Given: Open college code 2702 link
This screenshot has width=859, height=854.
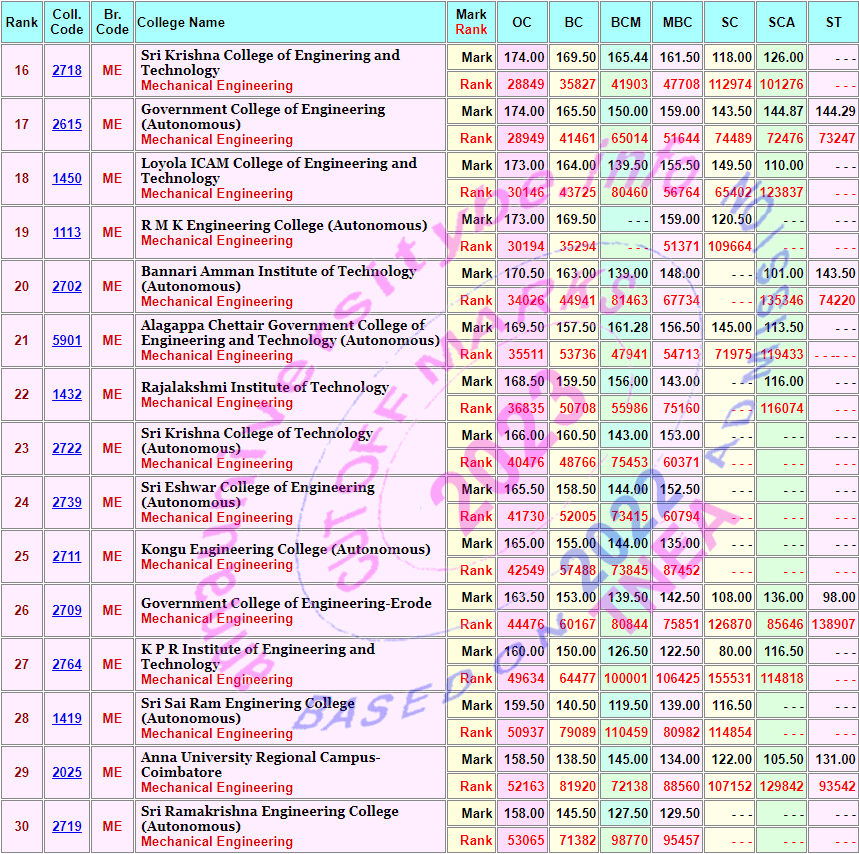Looking at the screenshot, I should [67, 286].
